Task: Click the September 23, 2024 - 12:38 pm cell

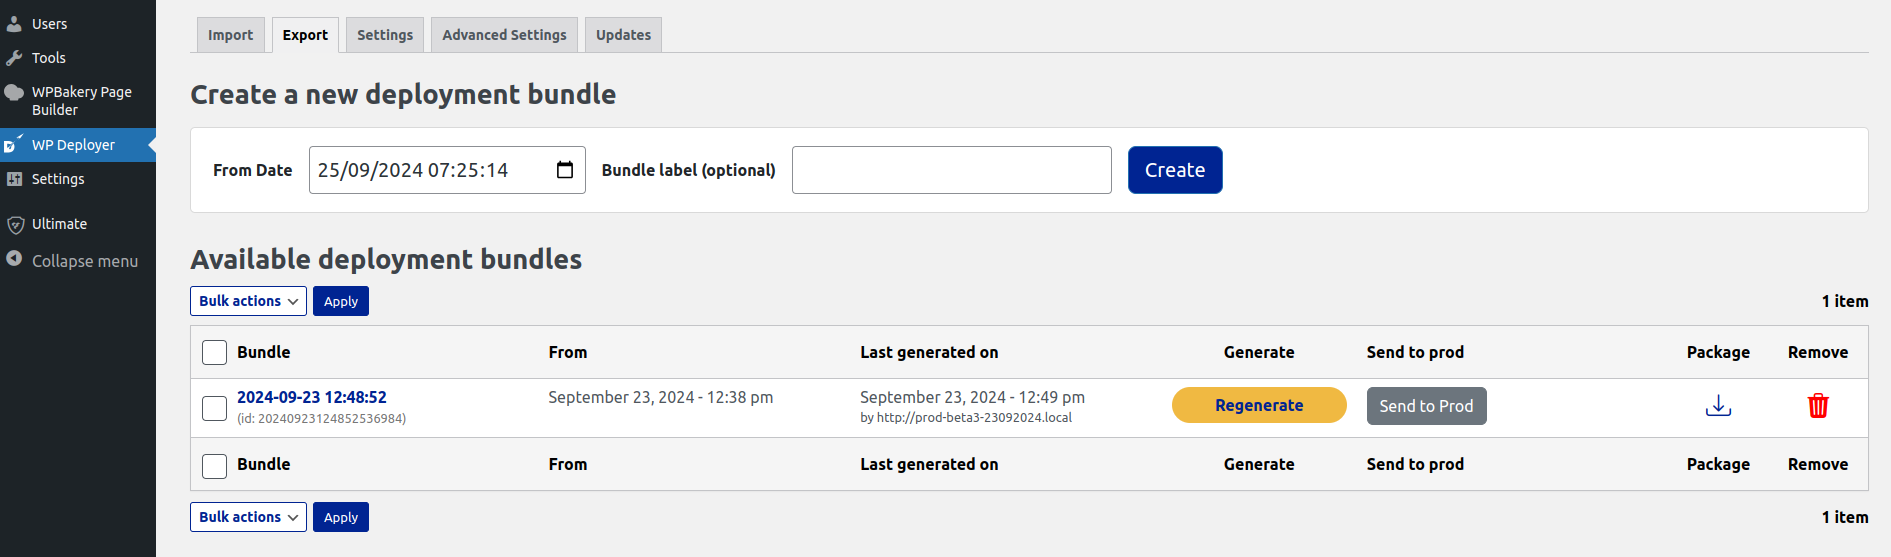Action: (x=660, y=397)
